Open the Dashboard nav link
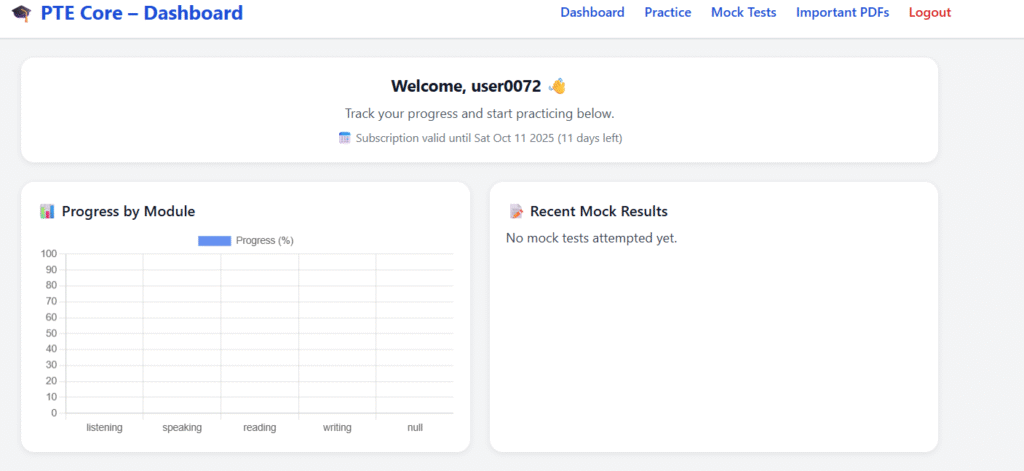The width and height of the screenshot is (1024, 471). click(x=592, y=13)
